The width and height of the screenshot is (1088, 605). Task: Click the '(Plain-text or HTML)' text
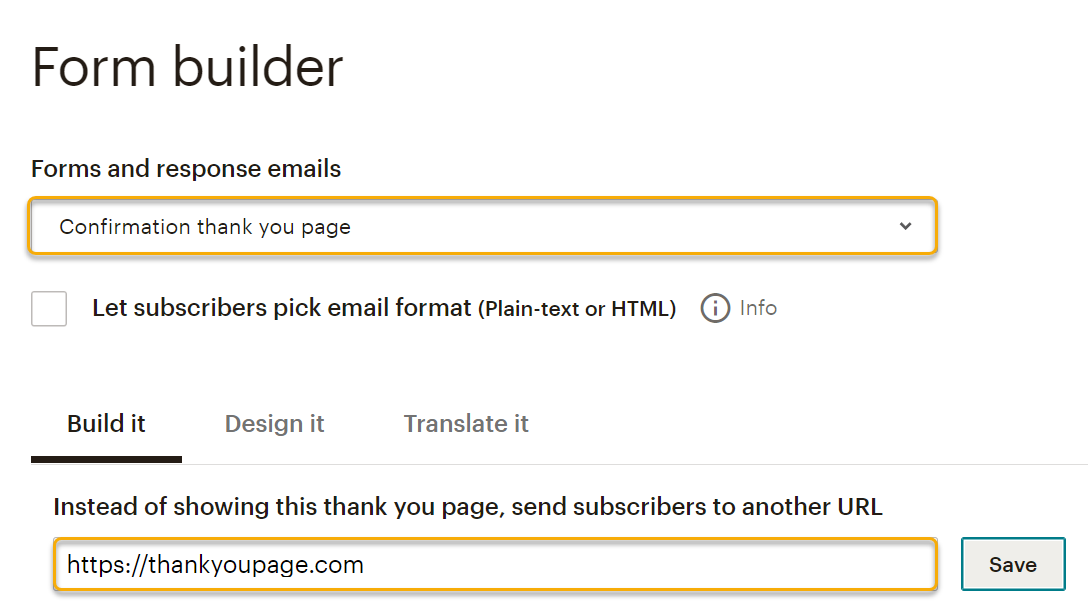click(x=577, y=309)
